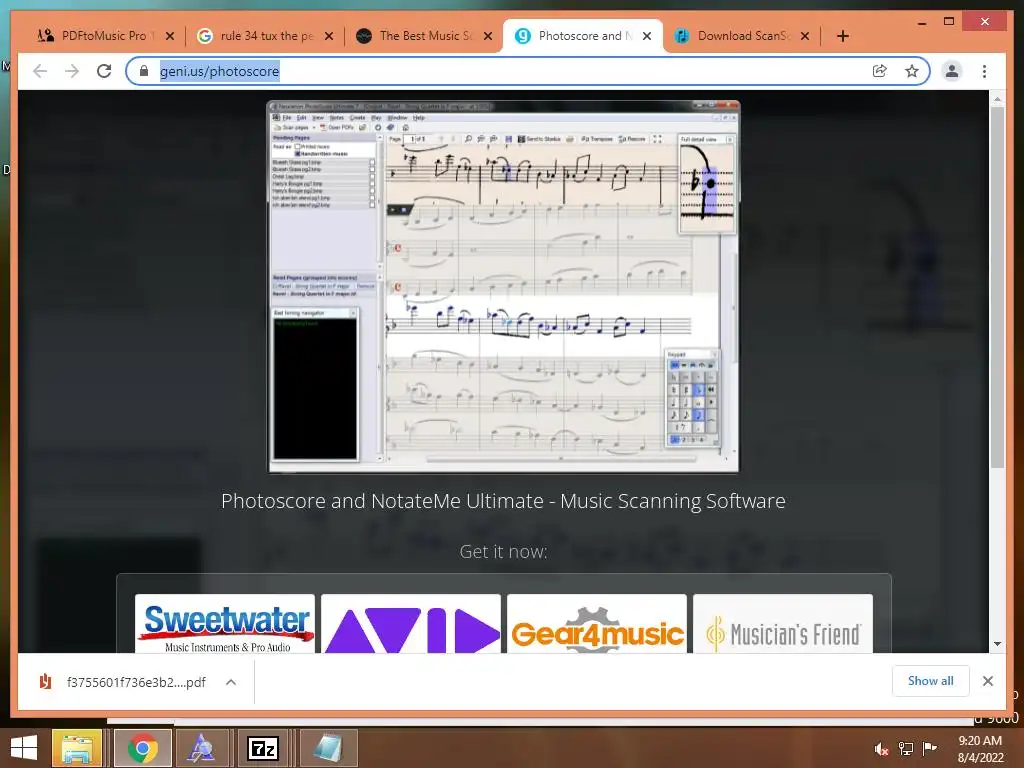Go forward to the next page

tap(72, 71)
